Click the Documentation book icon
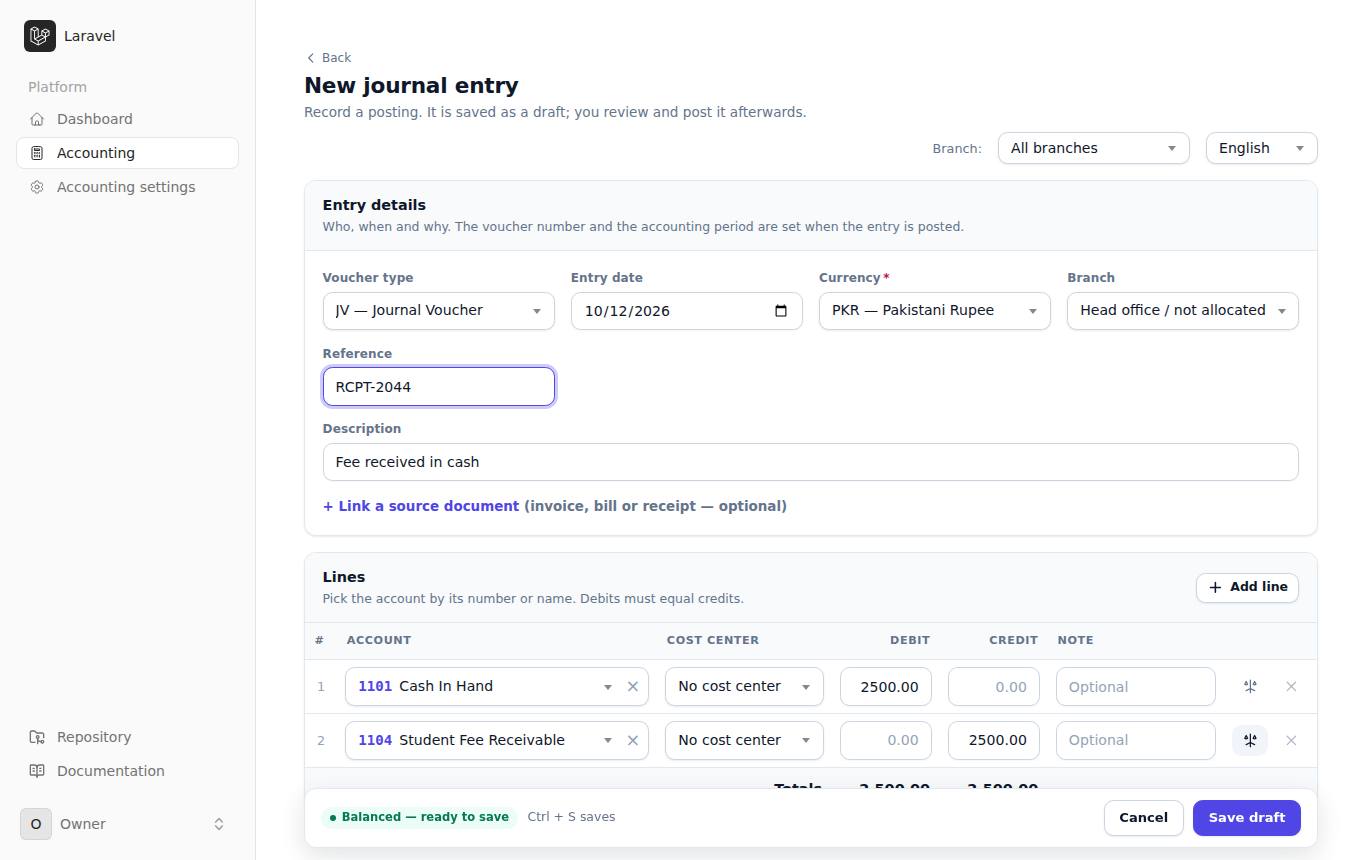Viewport: 1366px width, 860px height. click(x=37, y=771)
